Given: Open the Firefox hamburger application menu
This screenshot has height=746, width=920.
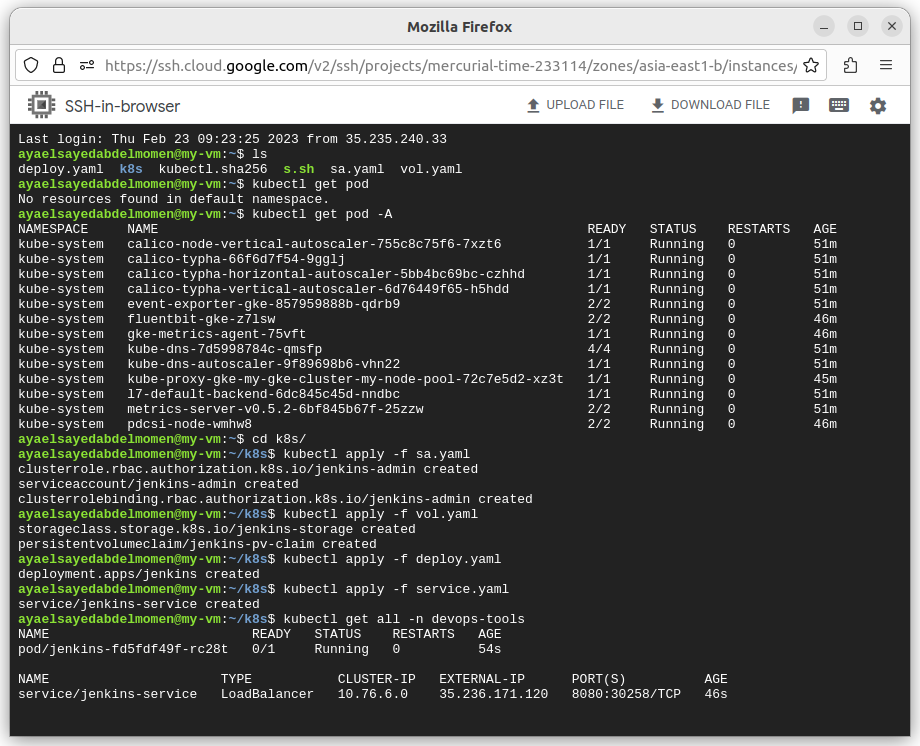Looking at the screenshot, I should 886,65.
